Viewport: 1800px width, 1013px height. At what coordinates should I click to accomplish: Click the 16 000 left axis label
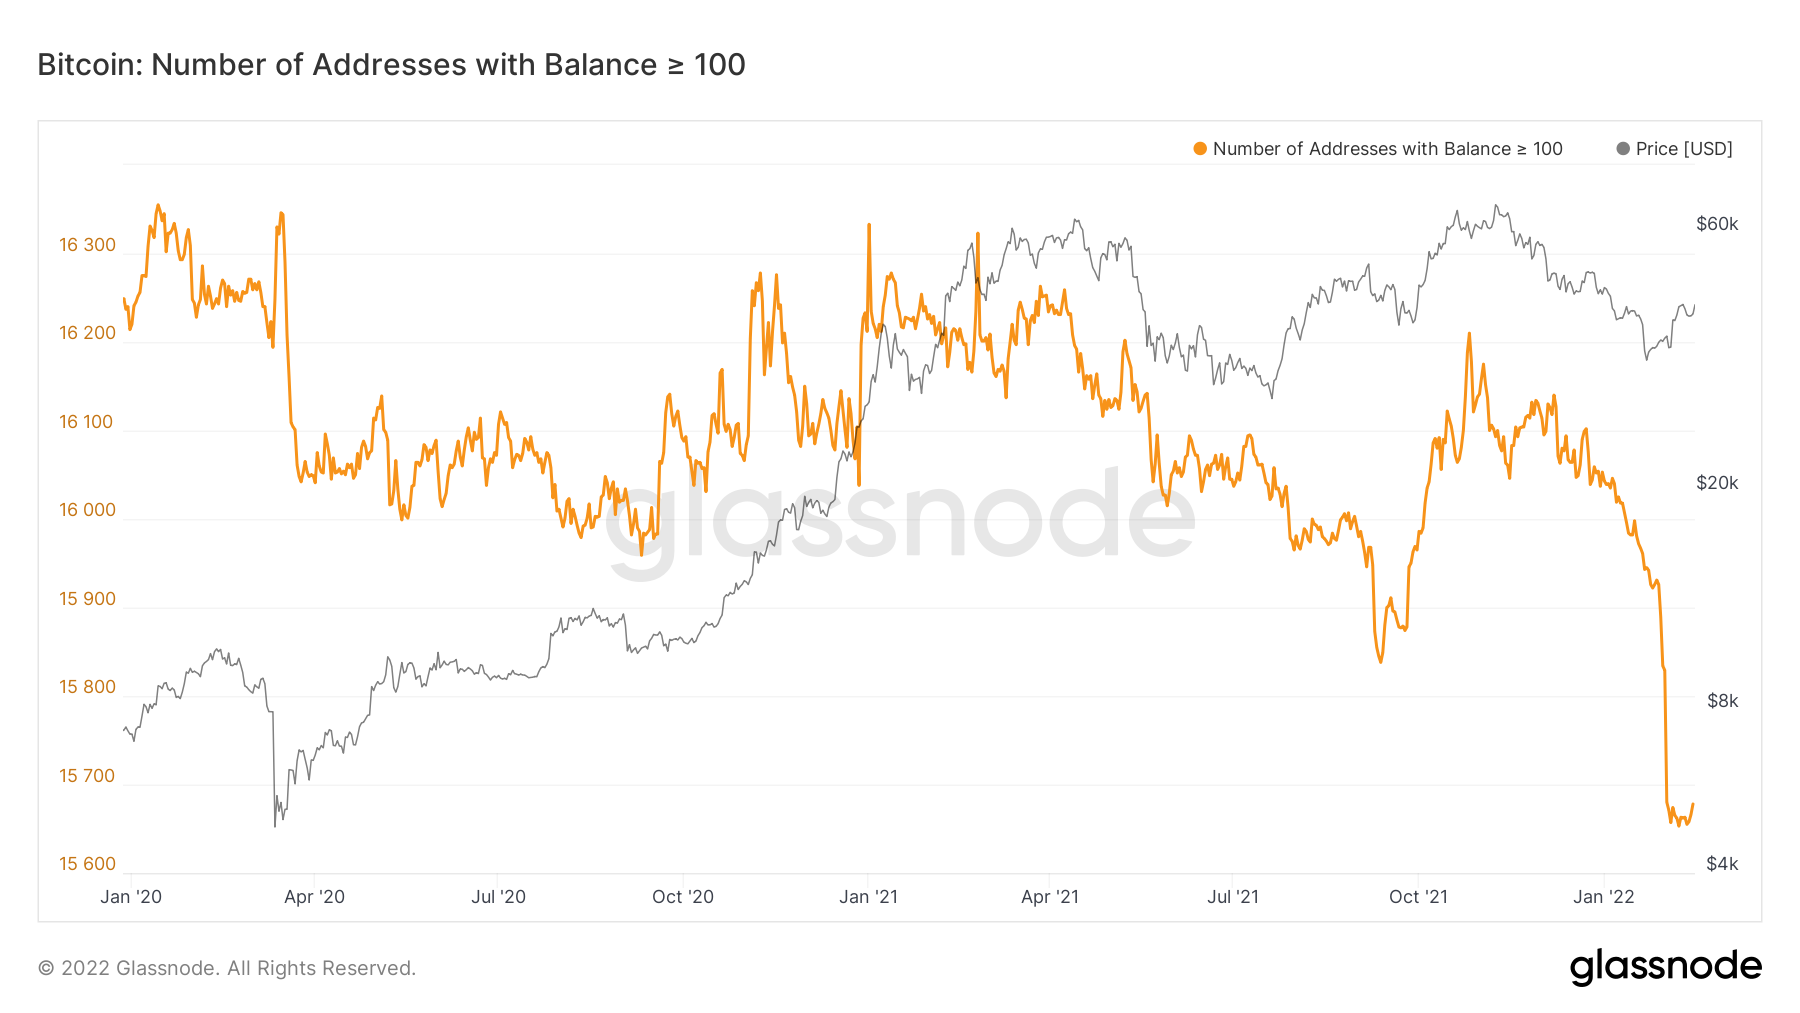[x=87, y=510]
